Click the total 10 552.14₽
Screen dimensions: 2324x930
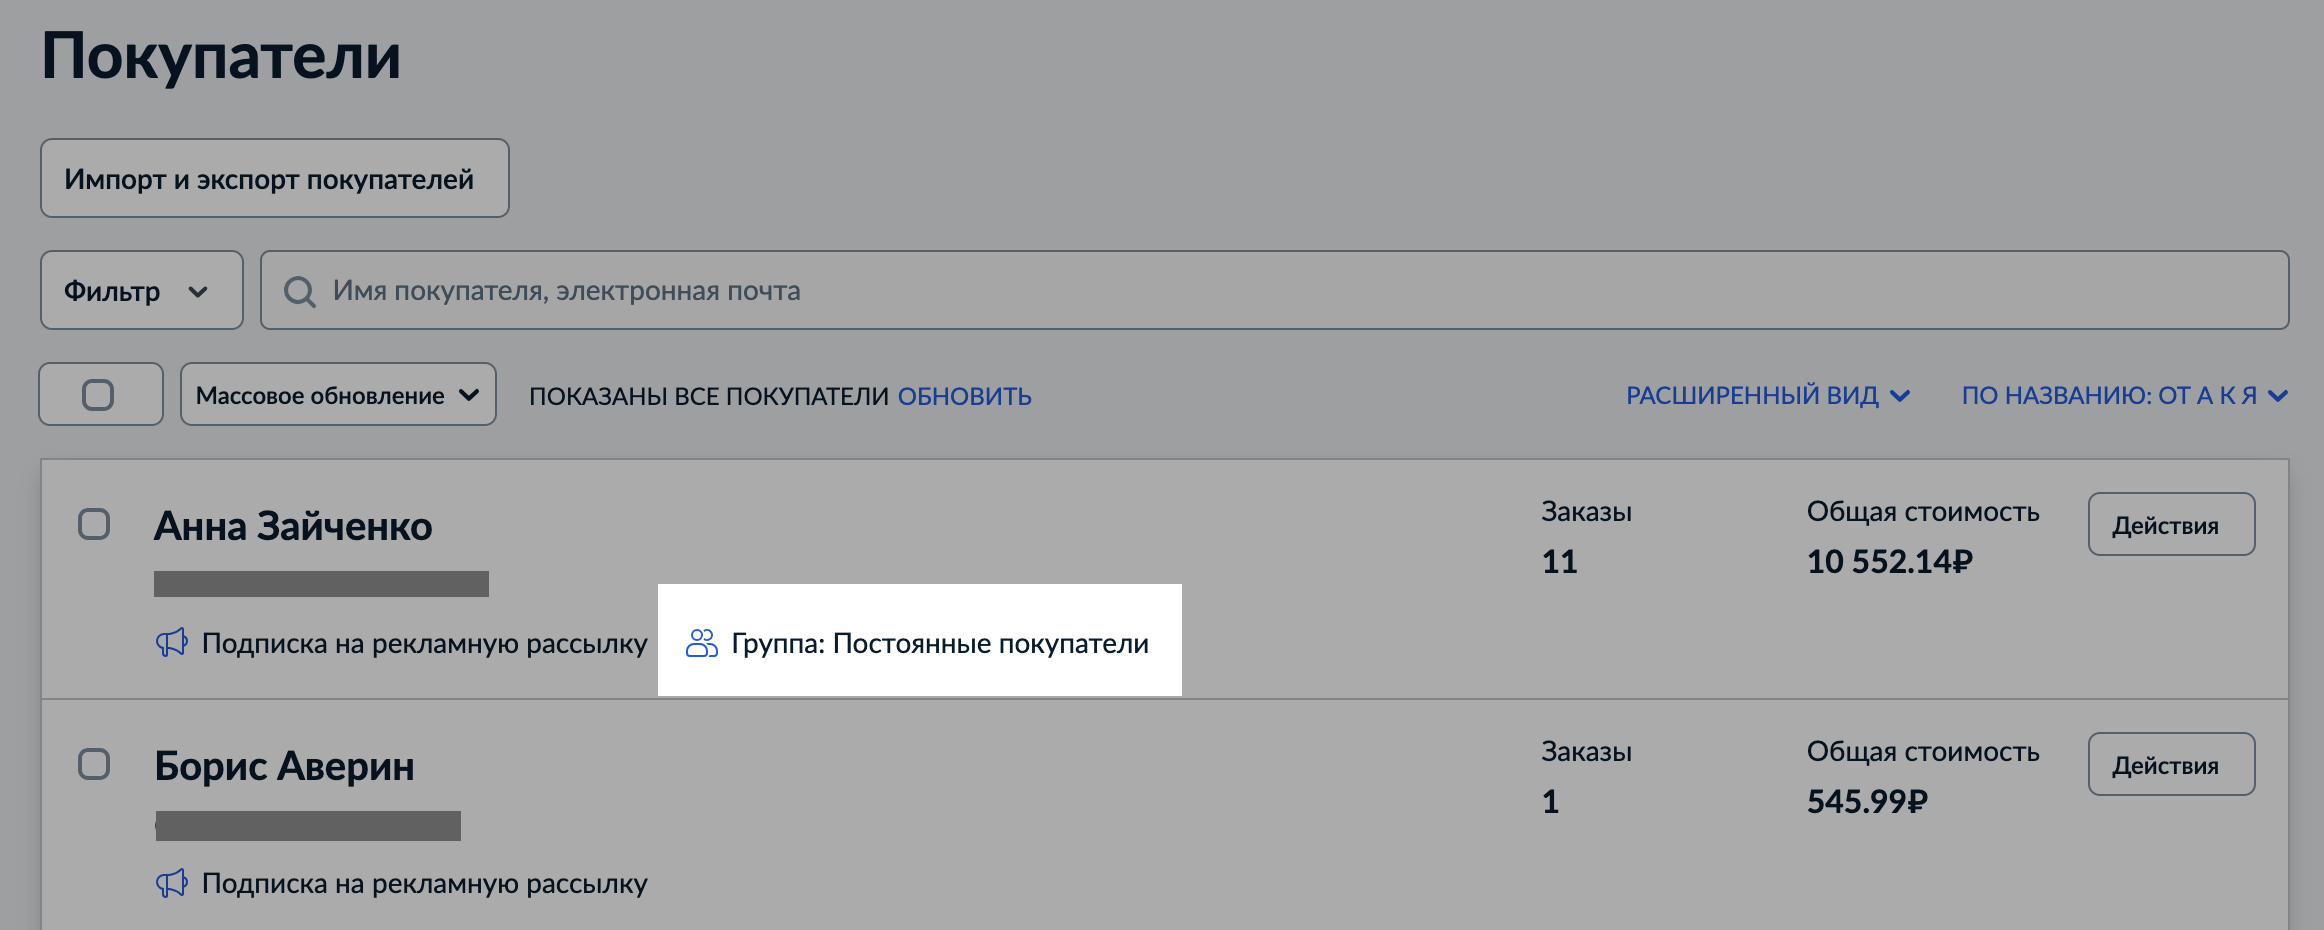coord(1890,561)
